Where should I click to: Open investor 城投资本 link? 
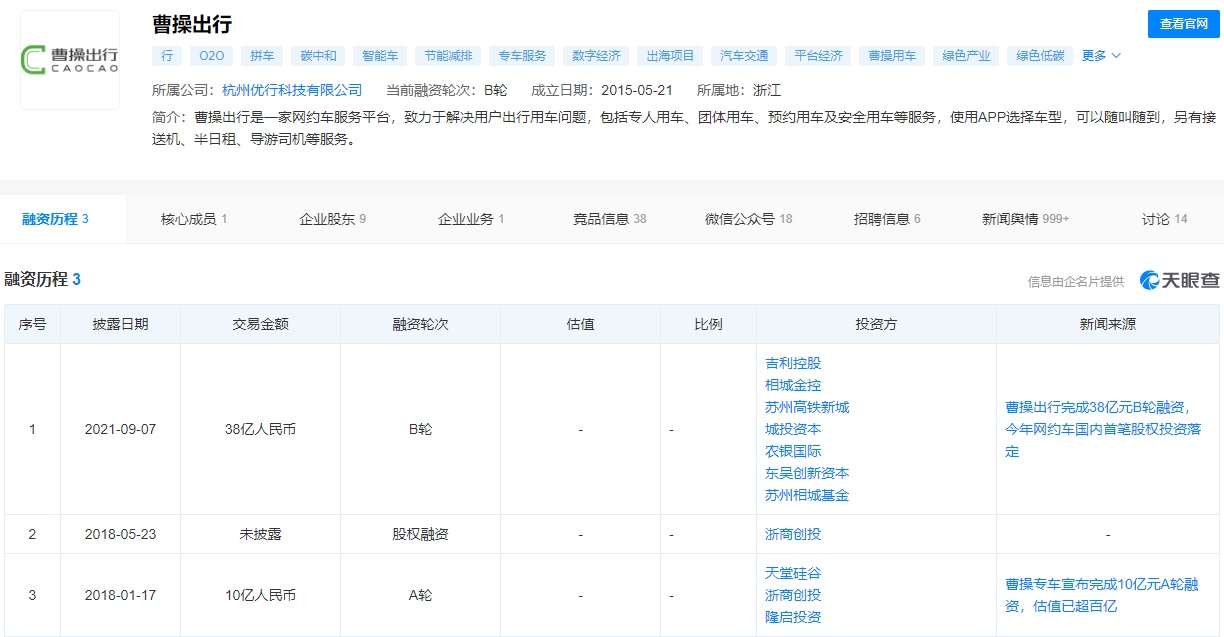pos(793,429)
